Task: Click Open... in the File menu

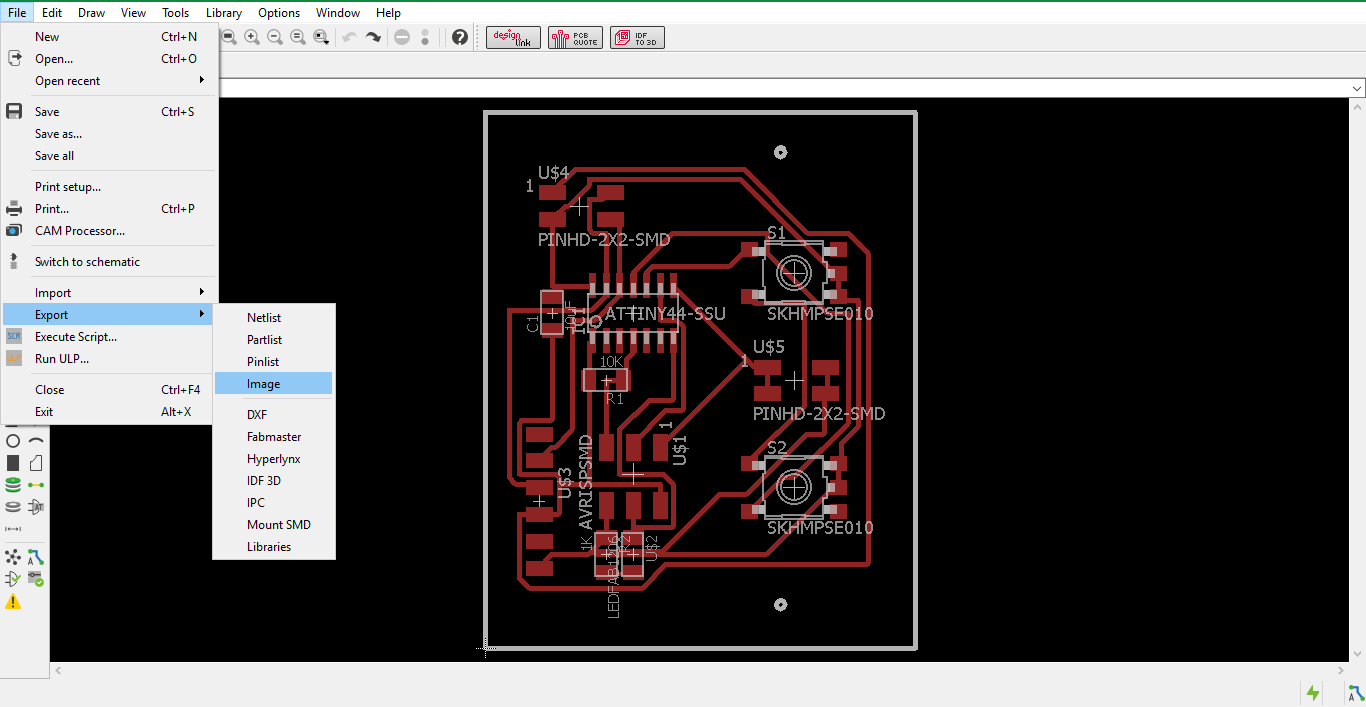Action: [x=109, y=59]
